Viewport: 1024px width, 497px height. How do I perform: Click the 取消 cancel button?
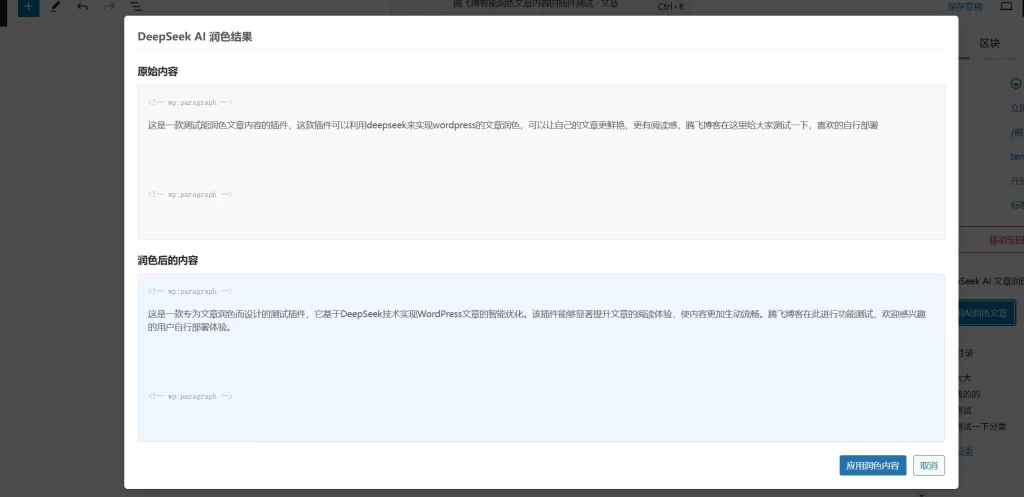(x=929, y=466)
